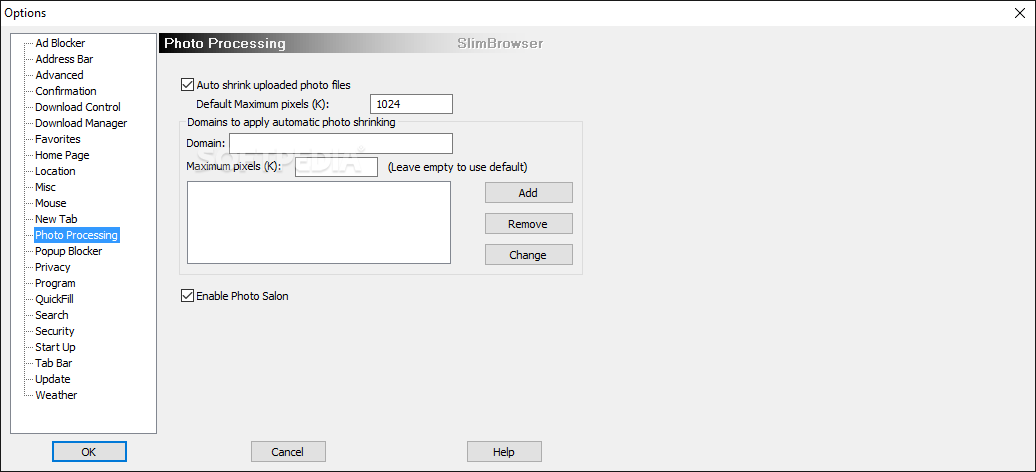This screenshot has width=1036, height=472.
Task: Select the Advanced category
Action: (x=59, y=75)
